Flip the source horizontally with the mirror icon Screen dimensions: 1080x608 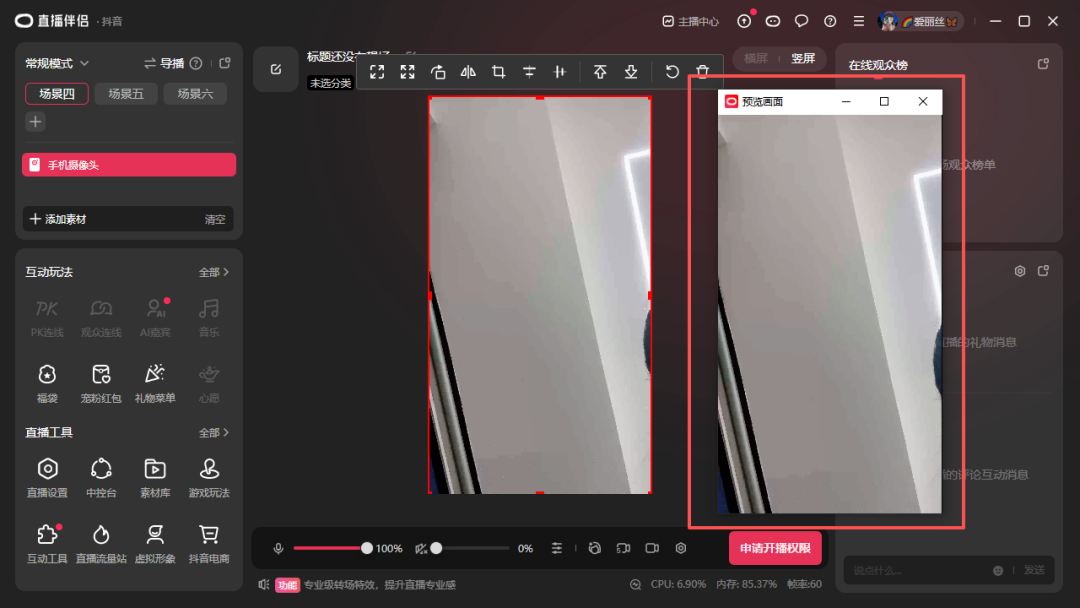point(468,72)
